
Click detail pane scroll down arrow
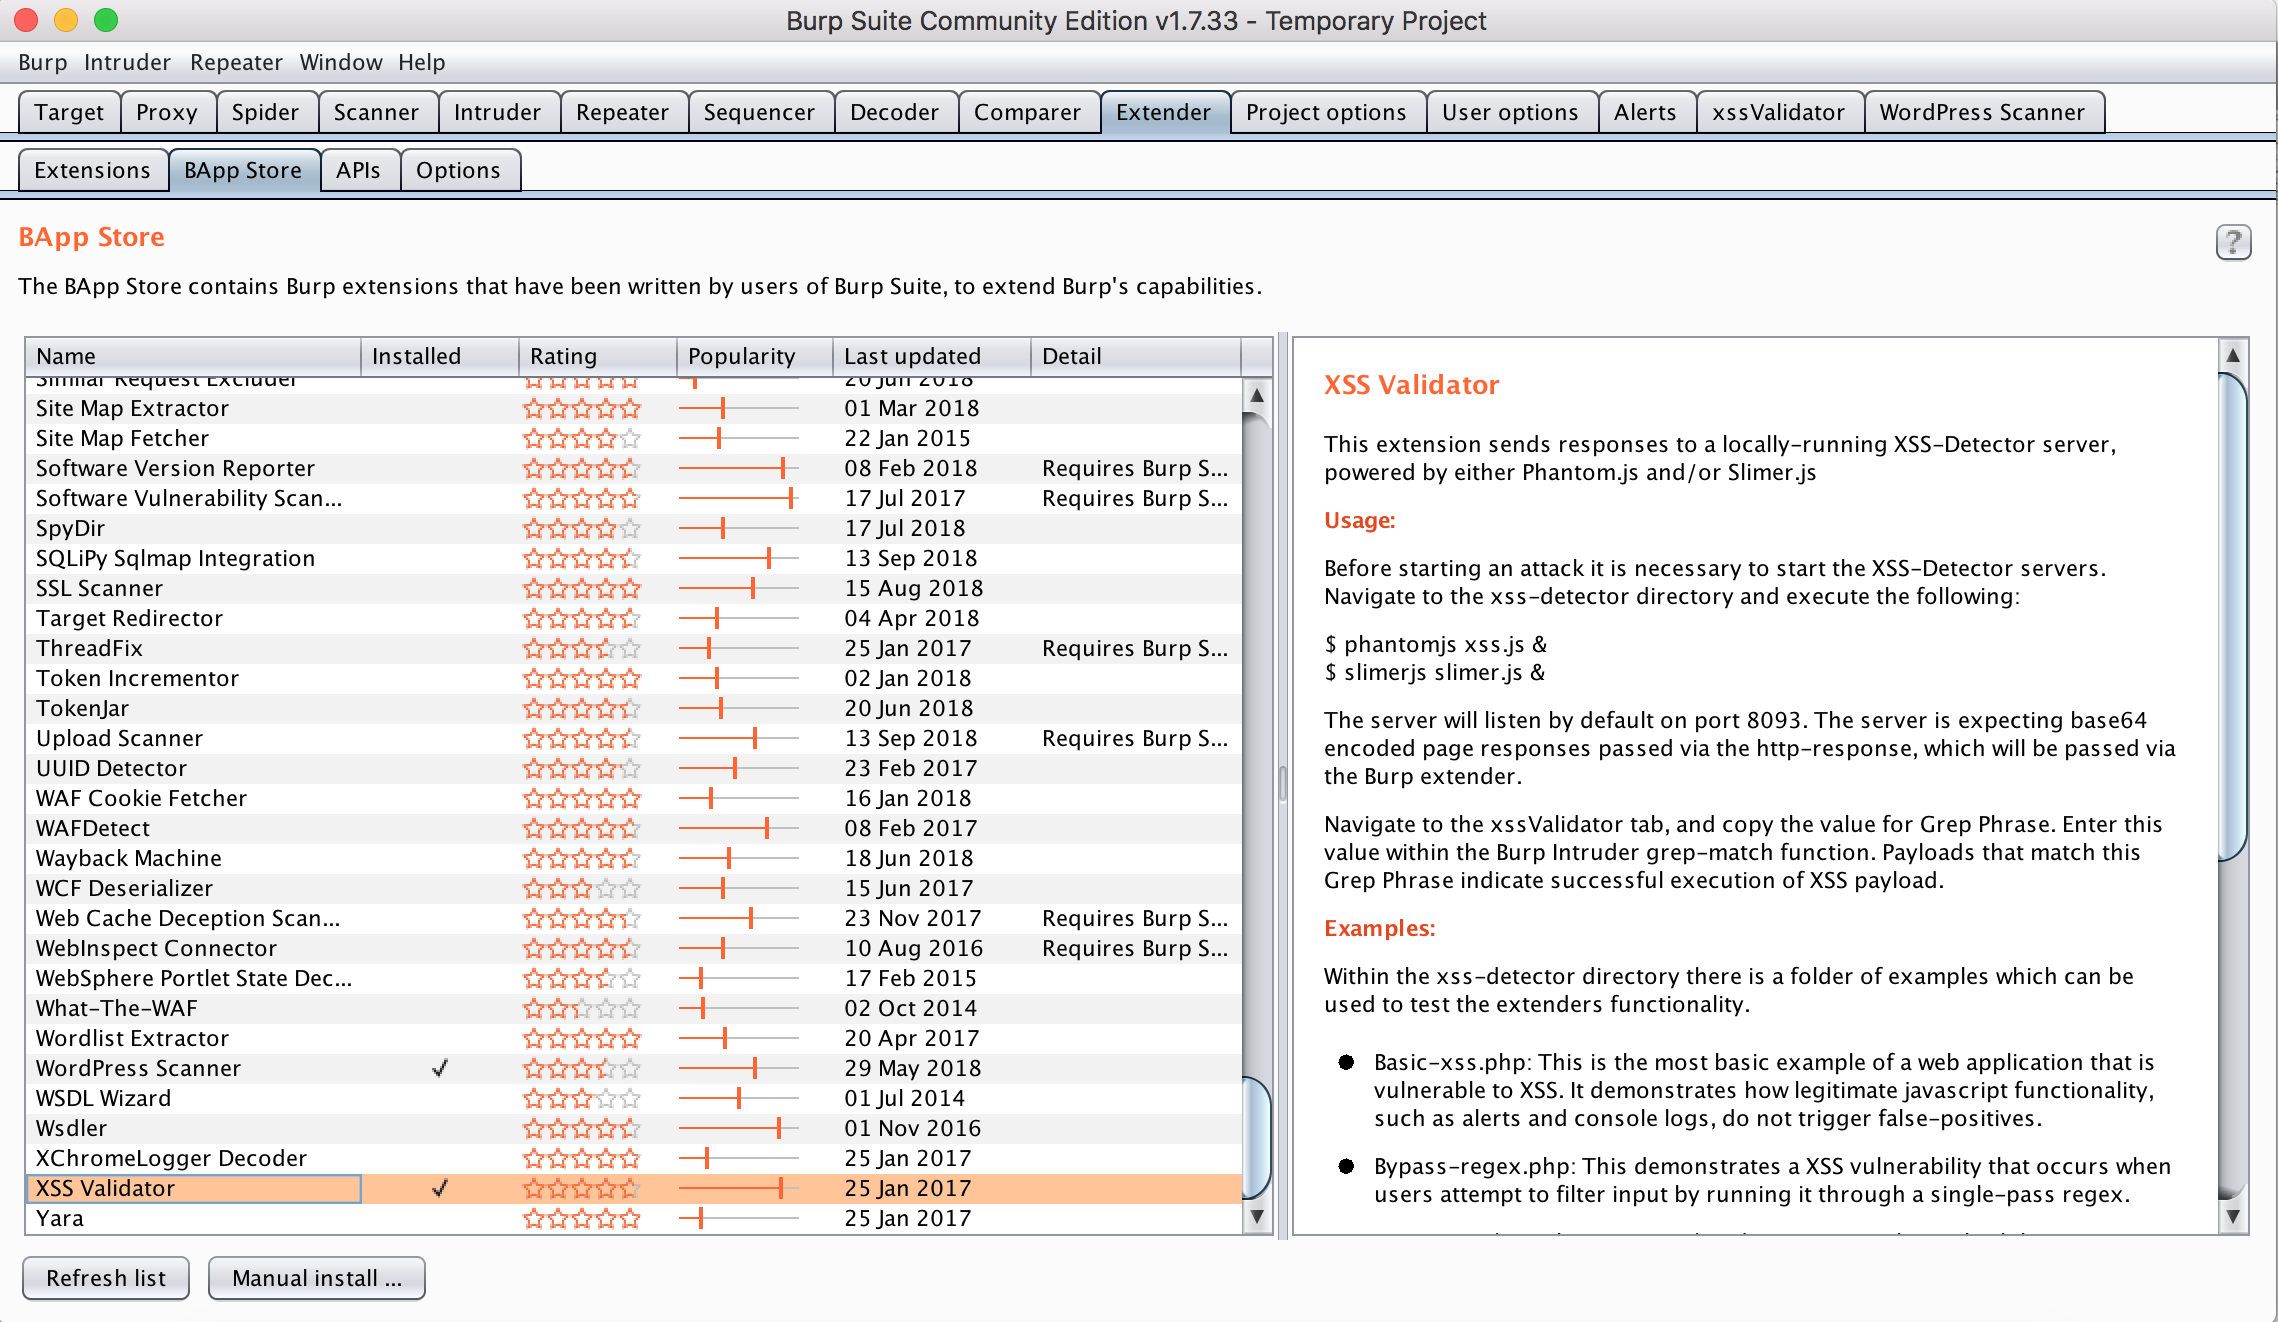tap(2232, 1217)
